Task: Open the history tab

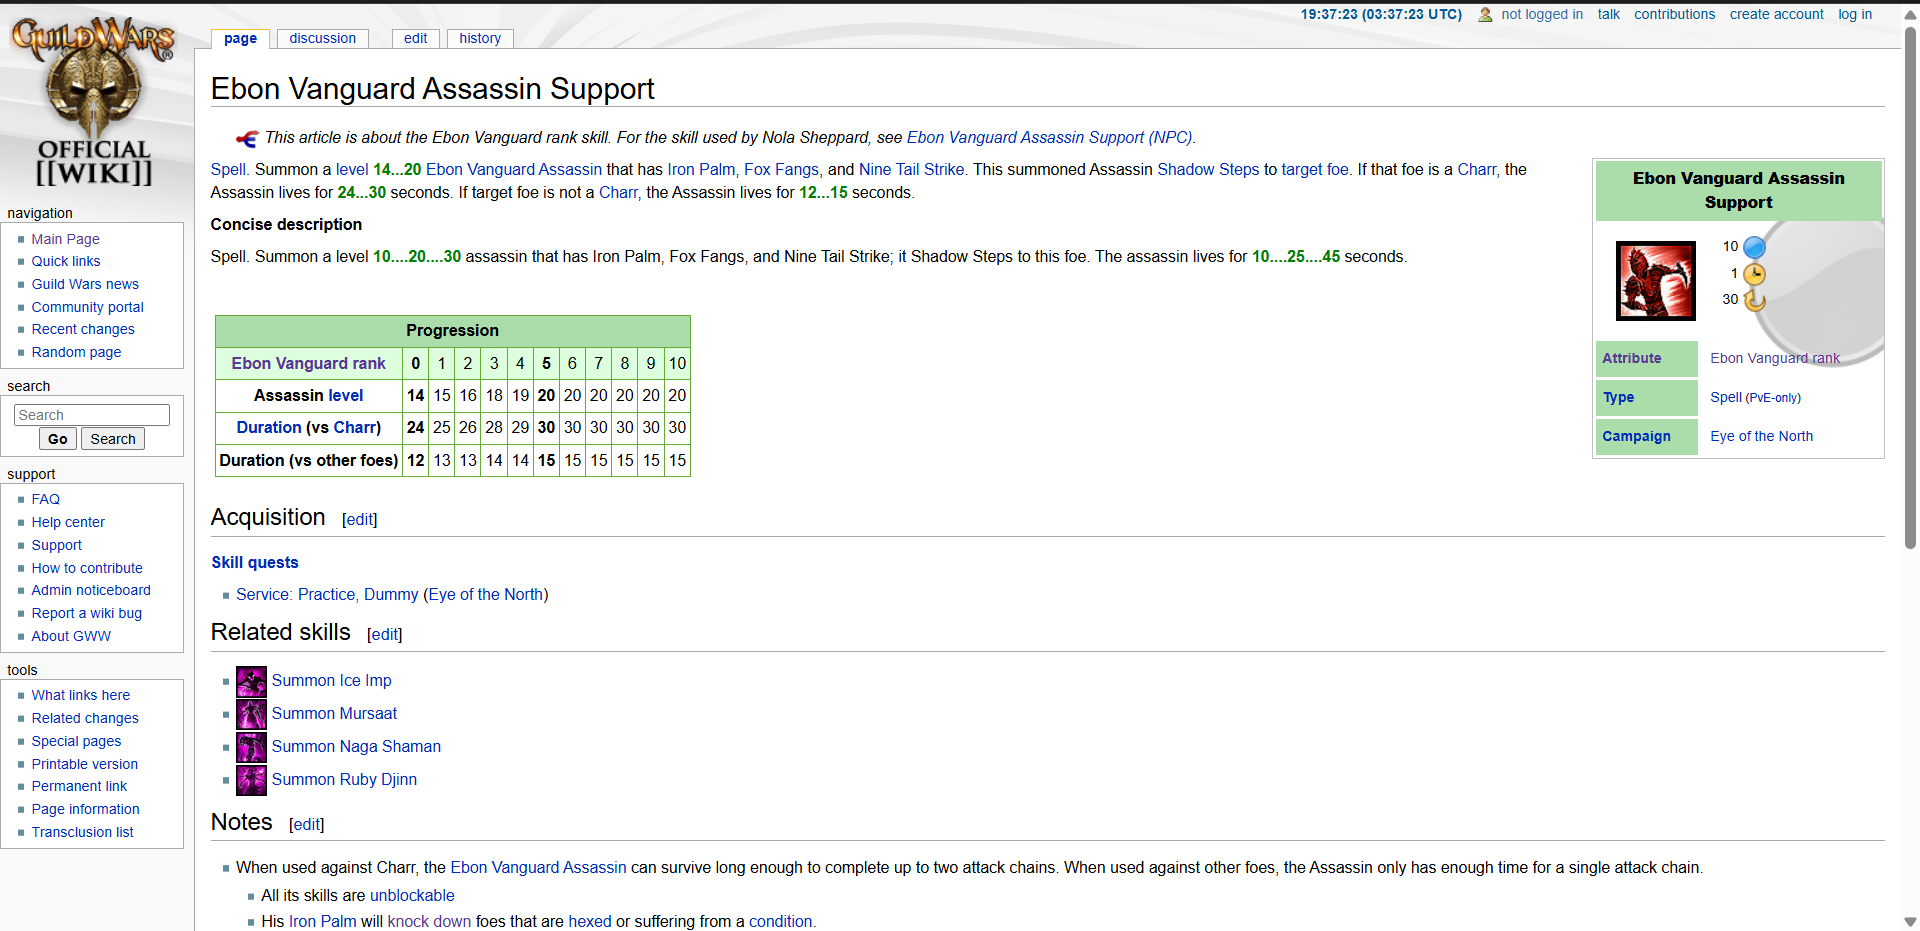Action: (x=480, y=38)
